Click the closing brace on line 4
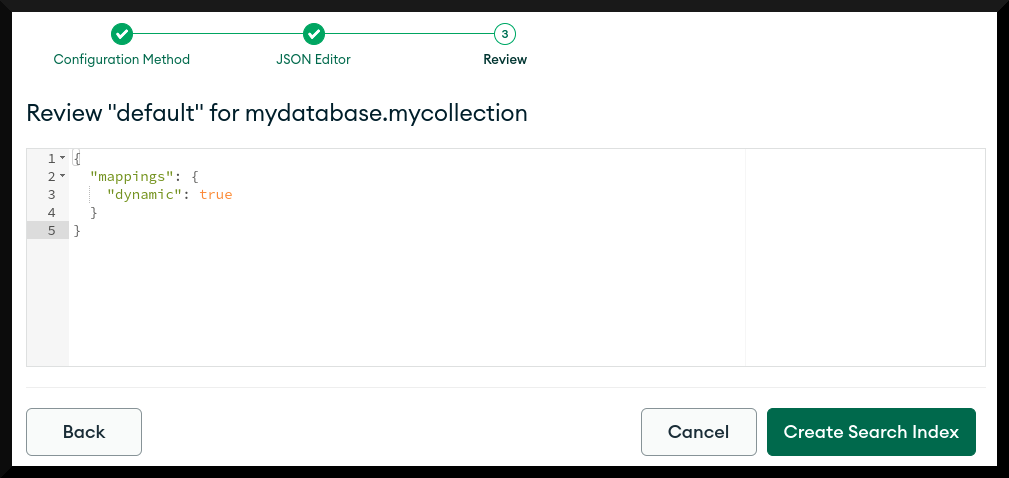Screen dimensions: 1009x478 [x=94, y=212]
